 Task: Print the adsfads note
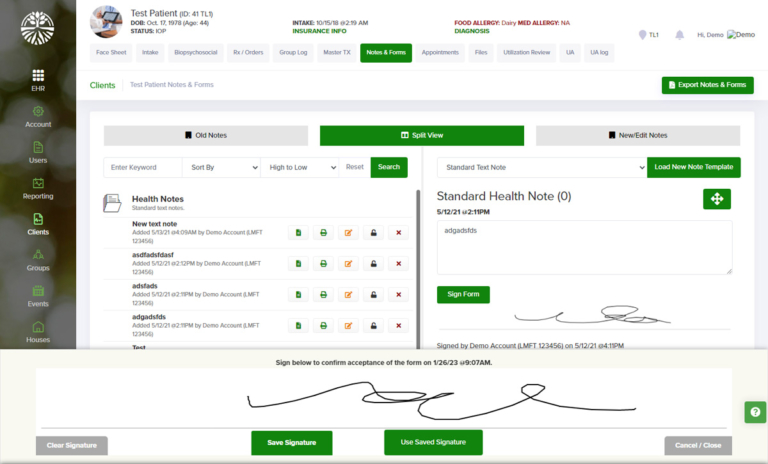tap(323, 294)
